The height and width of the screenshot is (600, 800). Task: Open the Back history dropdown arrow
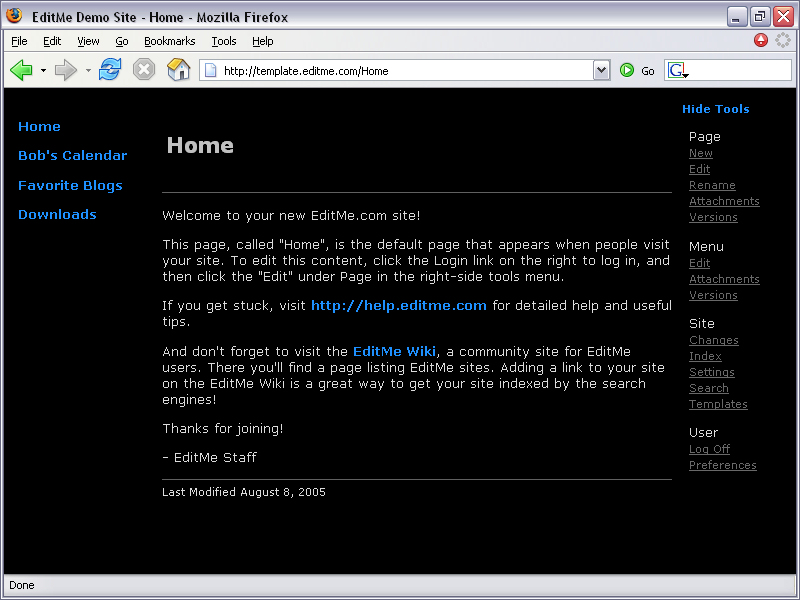coord(43,70)
